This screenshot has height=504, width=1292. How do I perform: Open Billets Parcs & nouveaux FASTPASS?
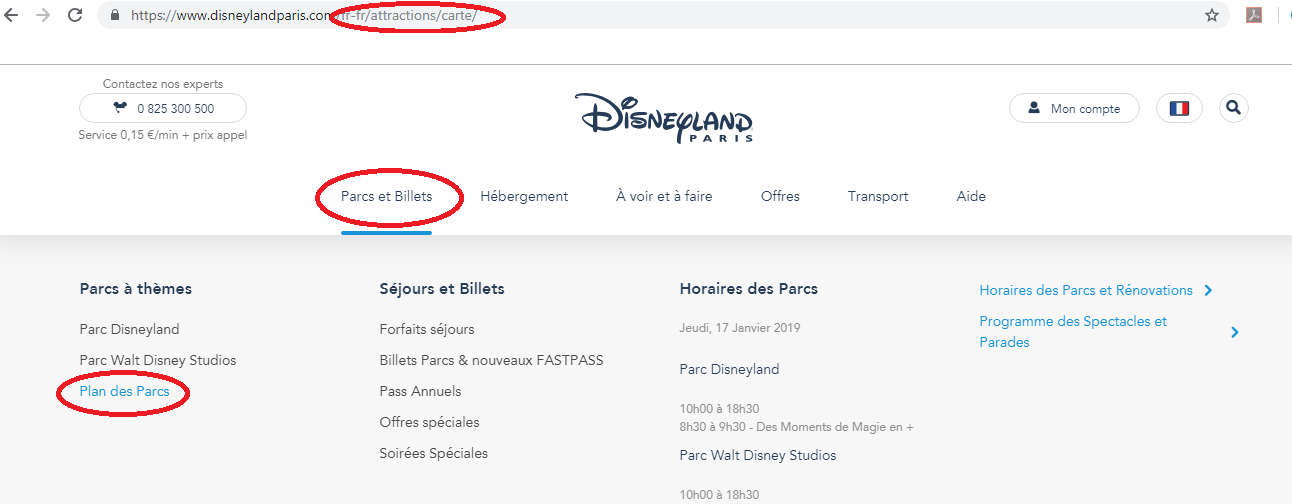click(492, 360)
